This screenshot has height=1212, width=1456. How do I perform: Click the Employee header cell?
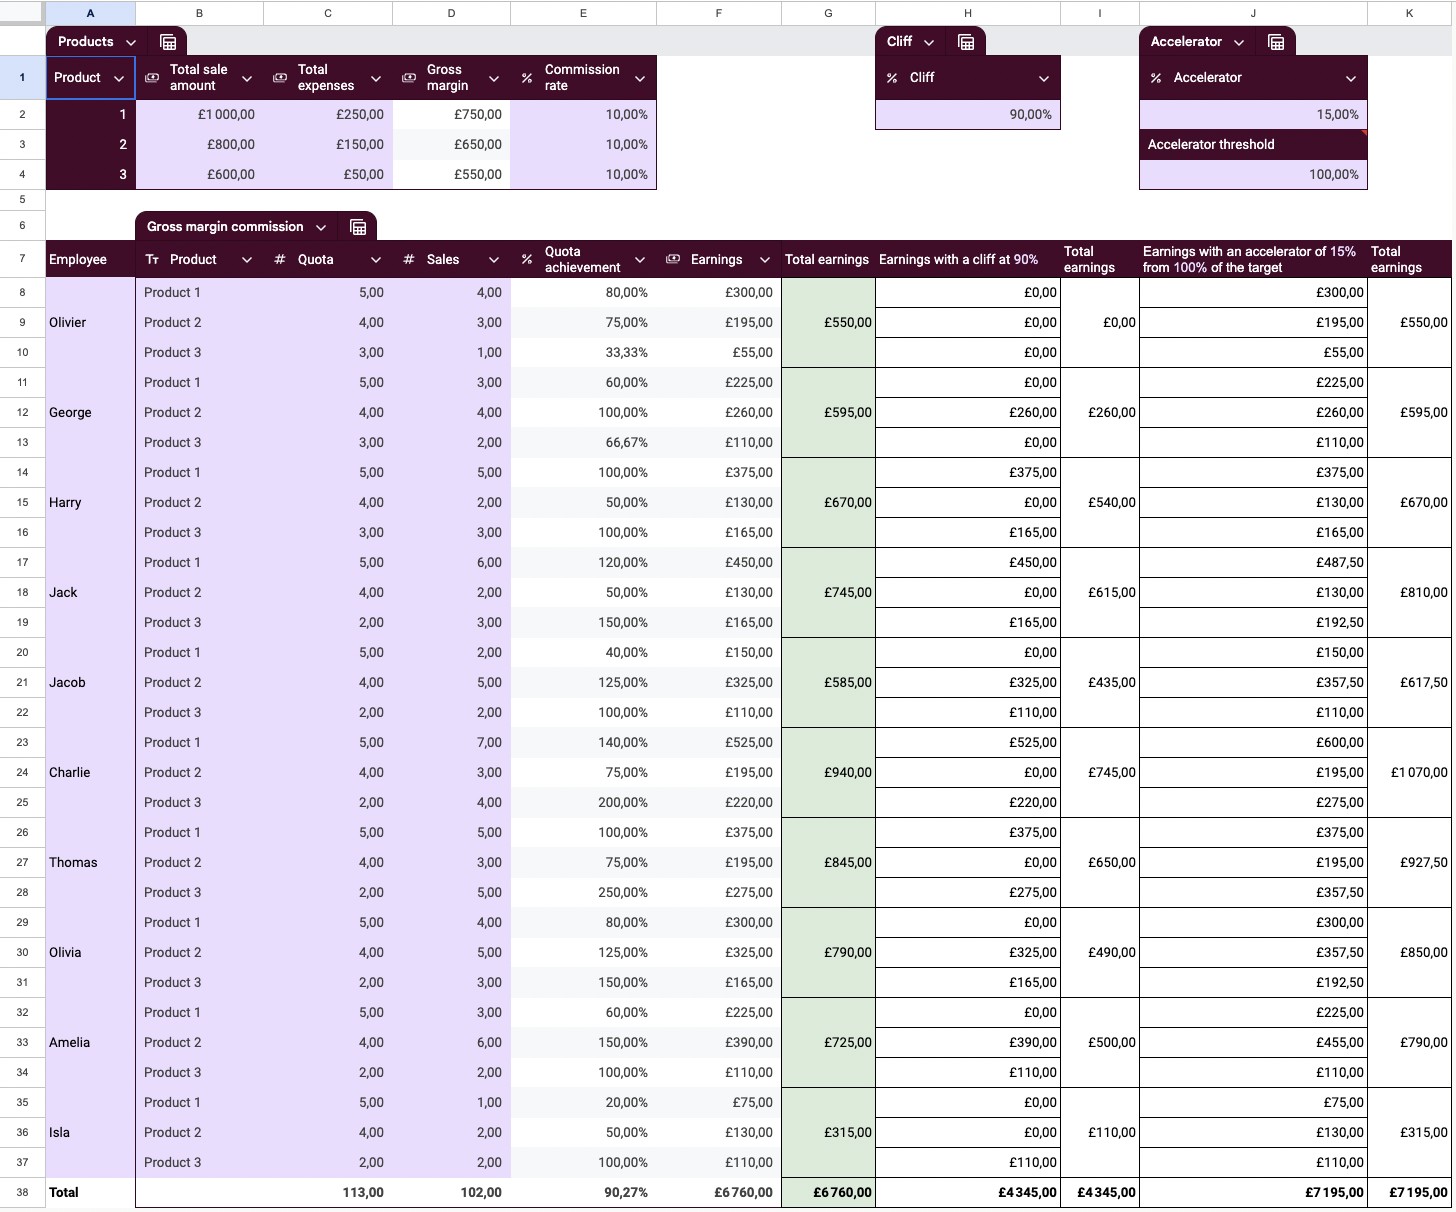(x=90, y=259)
